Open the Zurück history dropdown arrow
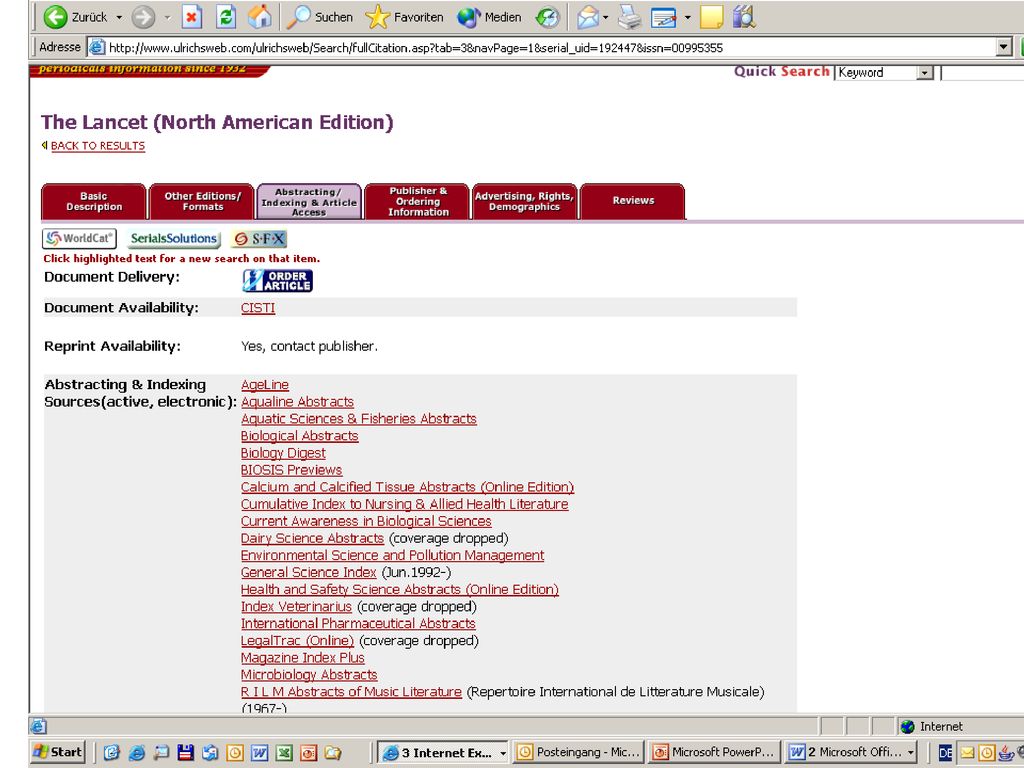 coord(119,18)
